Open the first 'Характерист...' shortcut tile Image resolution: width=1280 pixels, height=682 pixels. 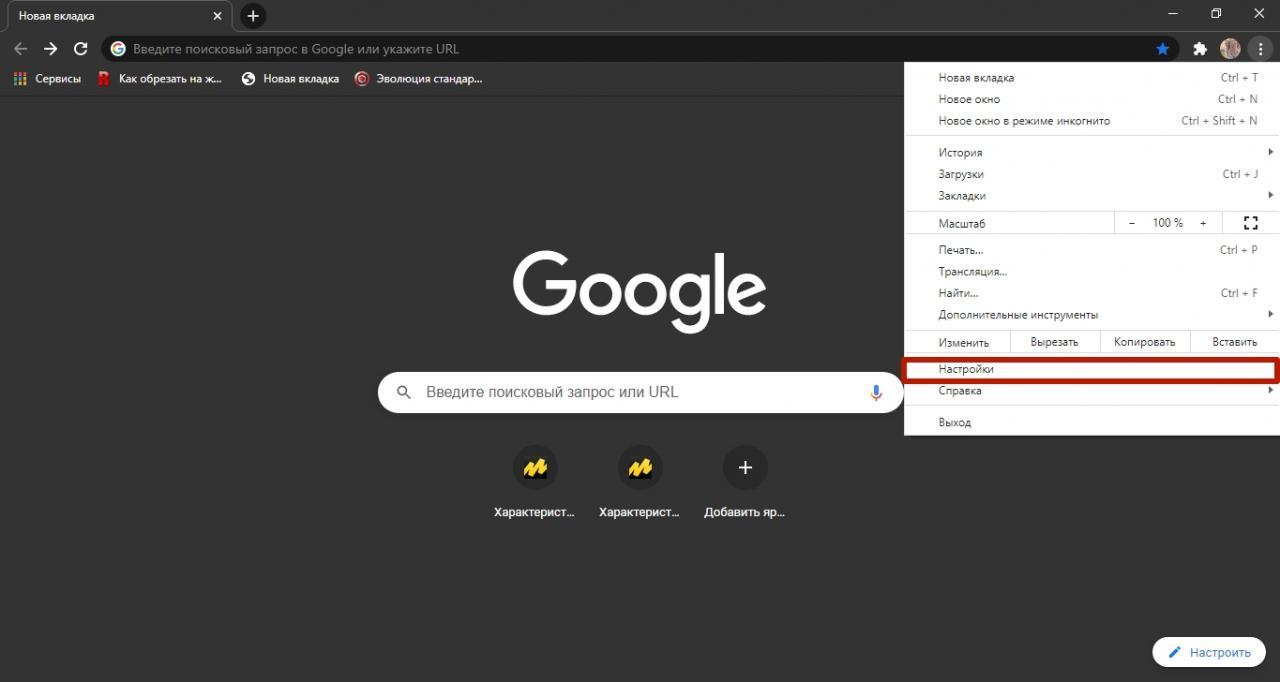coord(535,484)
